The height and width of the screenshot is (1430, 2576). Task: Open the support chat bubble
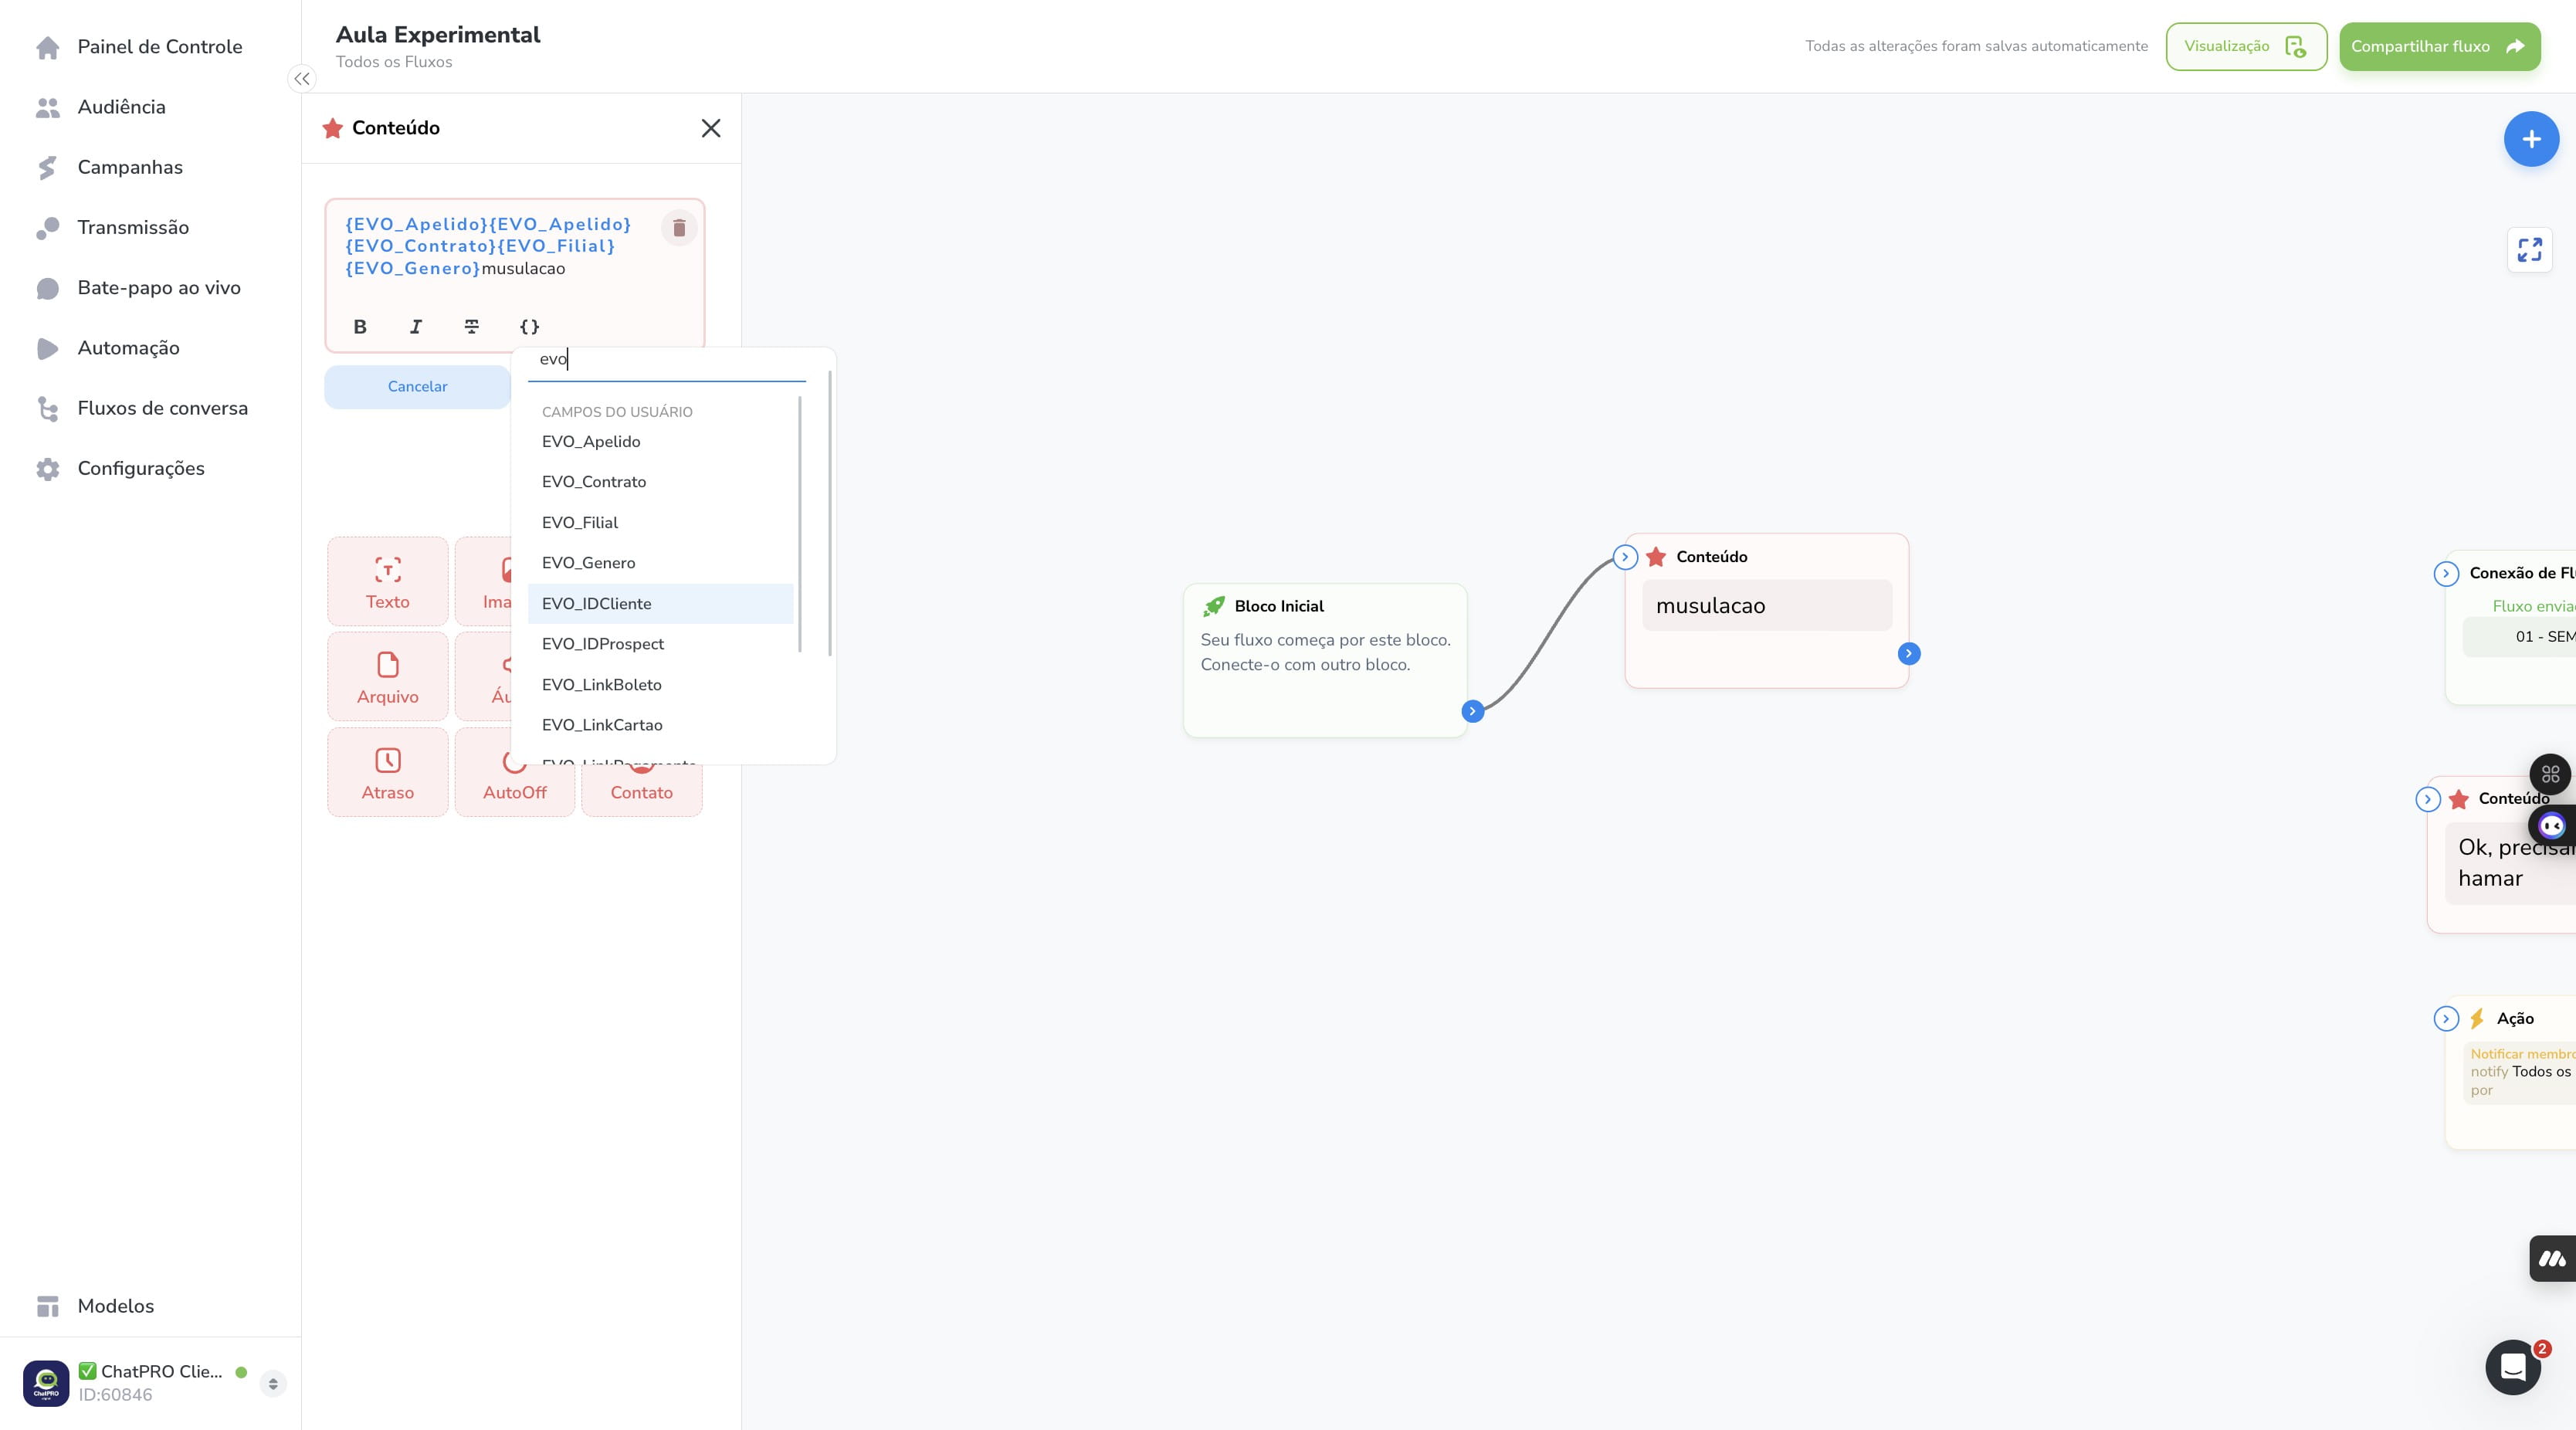[2513, 1367]
